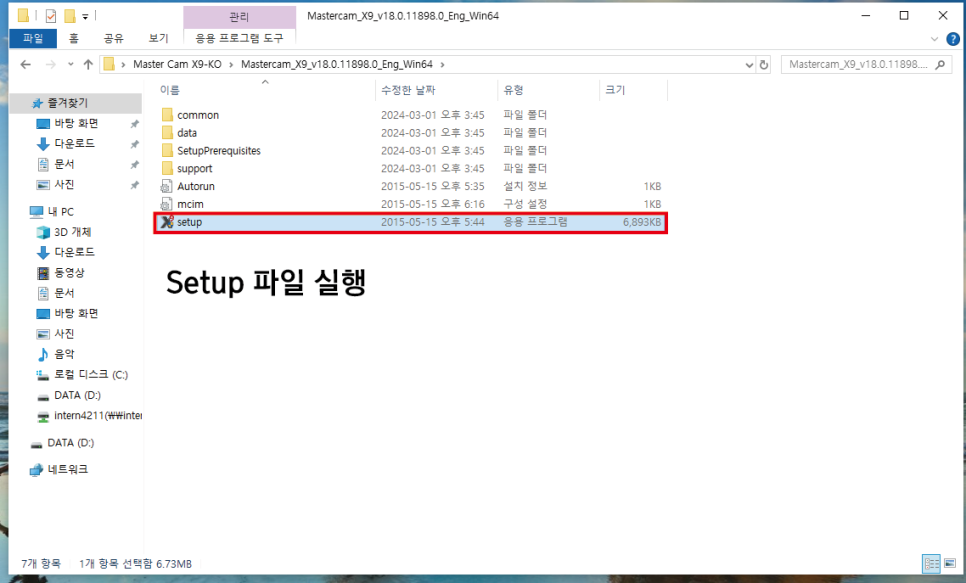966x583 pixels.
Task: Click pin icon next to 다운로드
Action: tap(134, 144)
